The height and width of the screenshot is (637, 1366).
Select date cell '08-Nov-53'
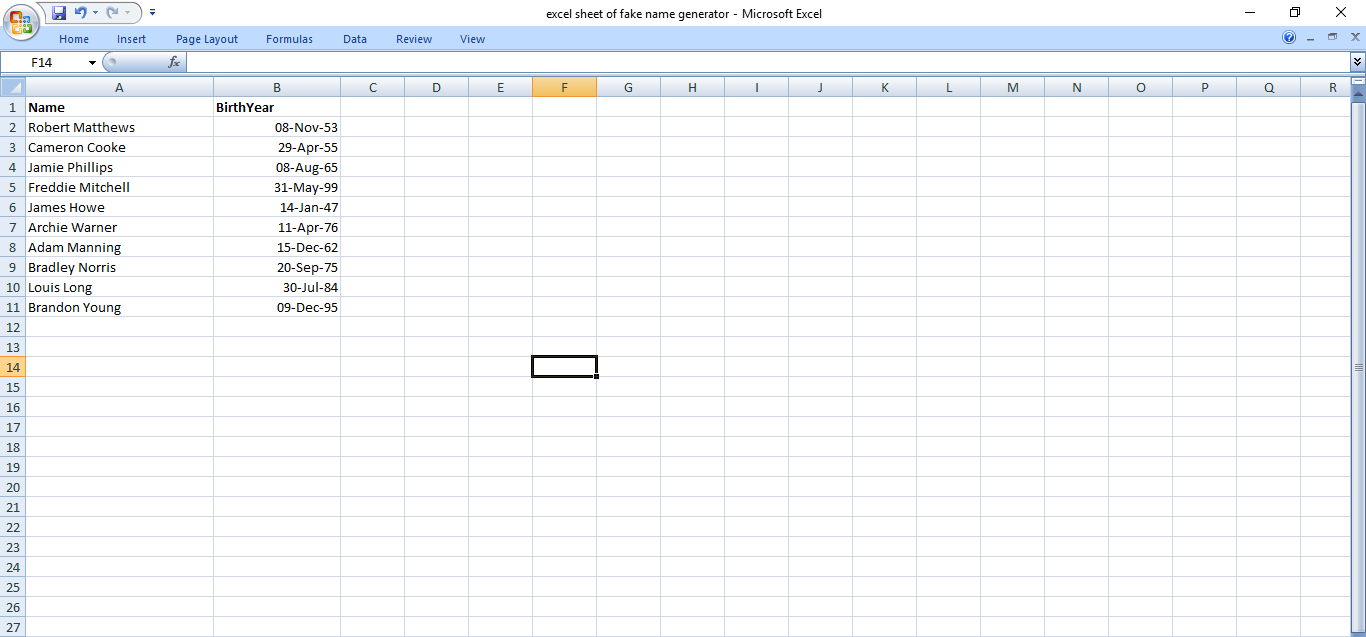[277, 127]
